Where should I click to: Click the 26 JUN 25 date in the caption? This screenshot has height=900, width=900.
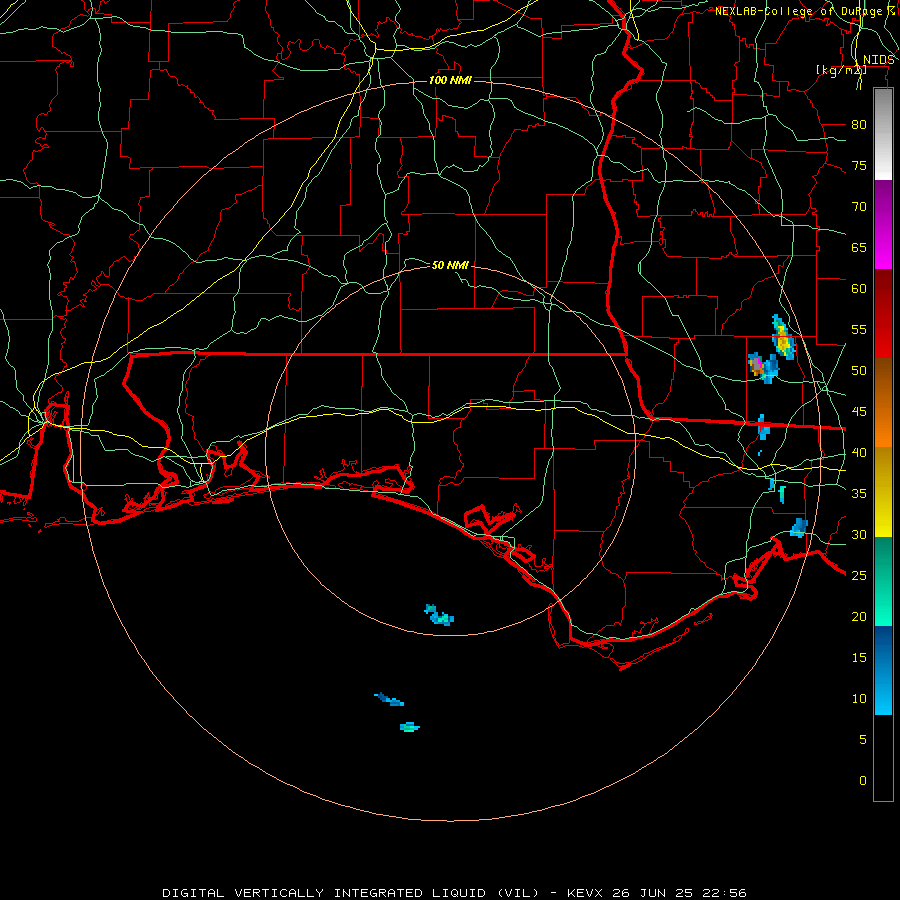tap(654, 893)
